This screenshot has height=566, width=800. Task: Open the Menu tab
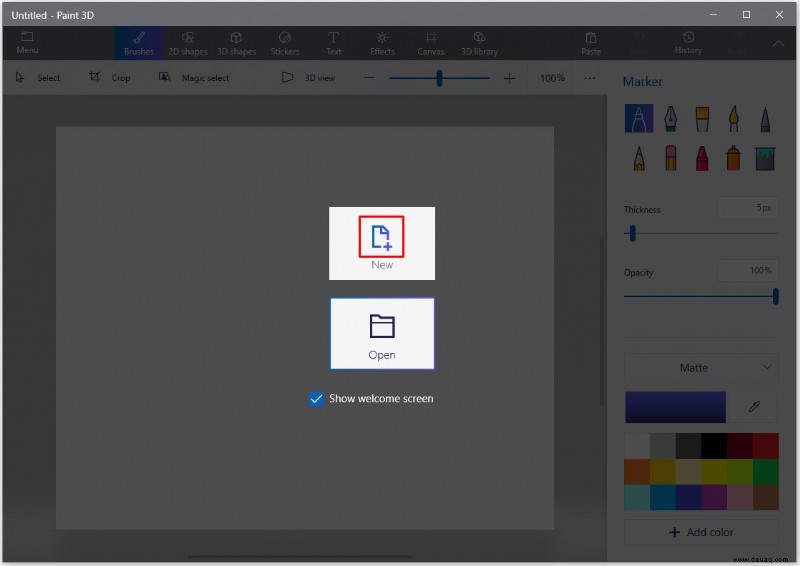(27, 43)
